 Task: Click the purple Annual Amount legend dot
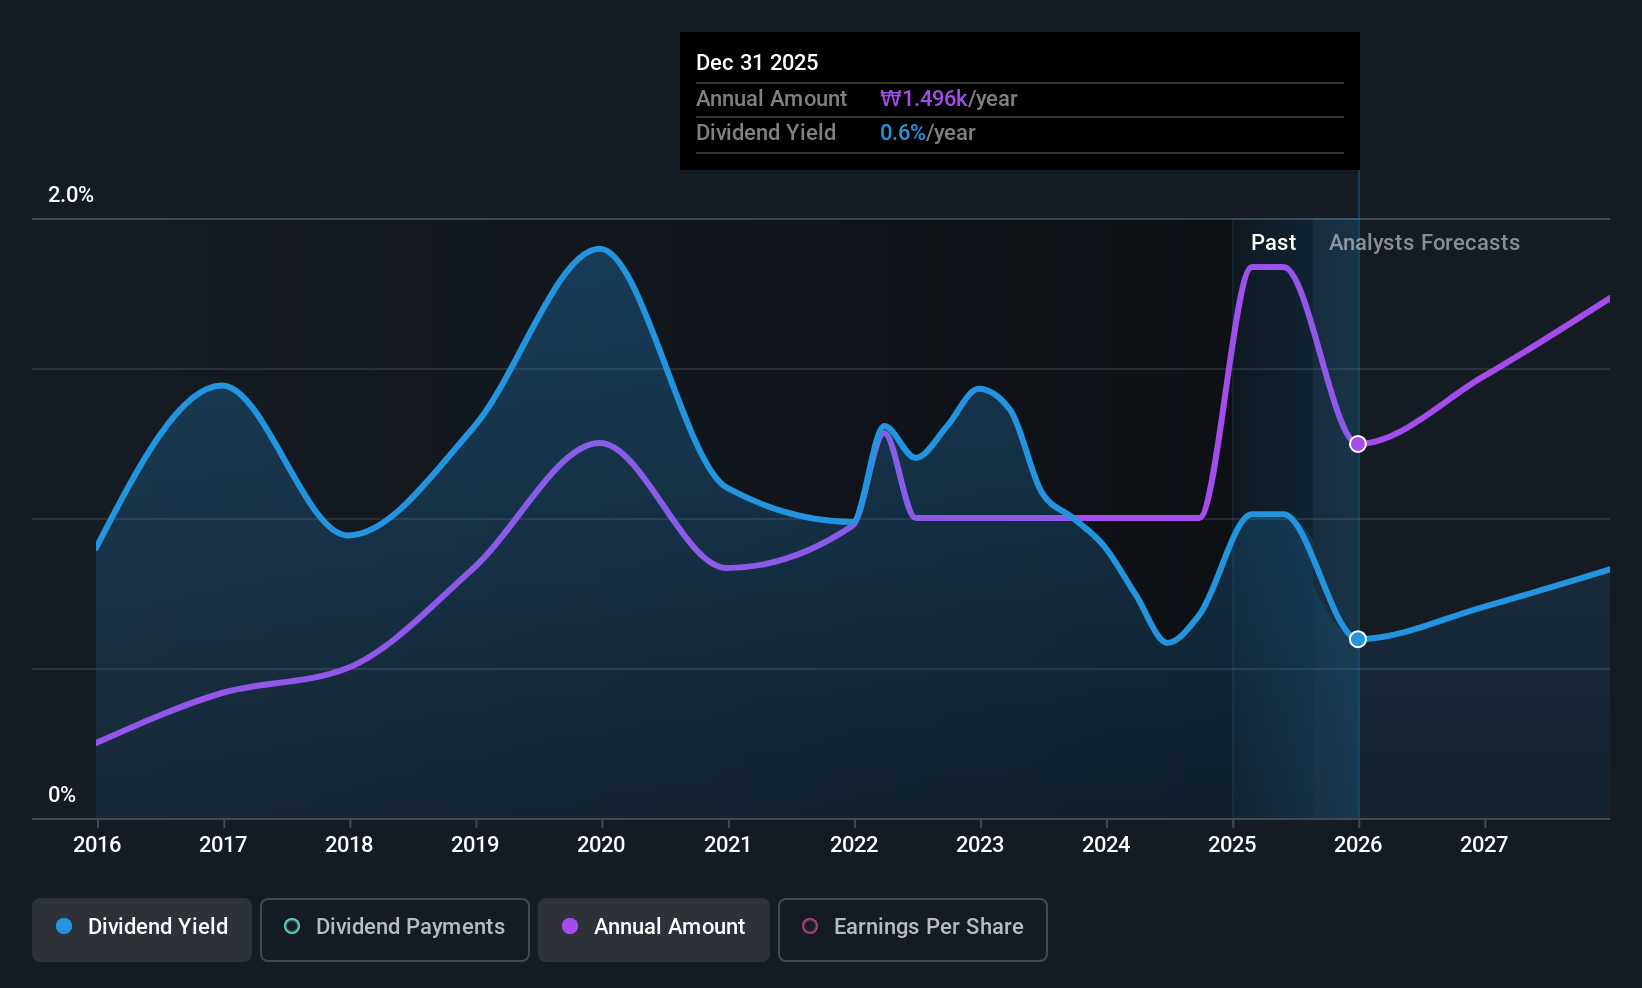coord(570,926)
